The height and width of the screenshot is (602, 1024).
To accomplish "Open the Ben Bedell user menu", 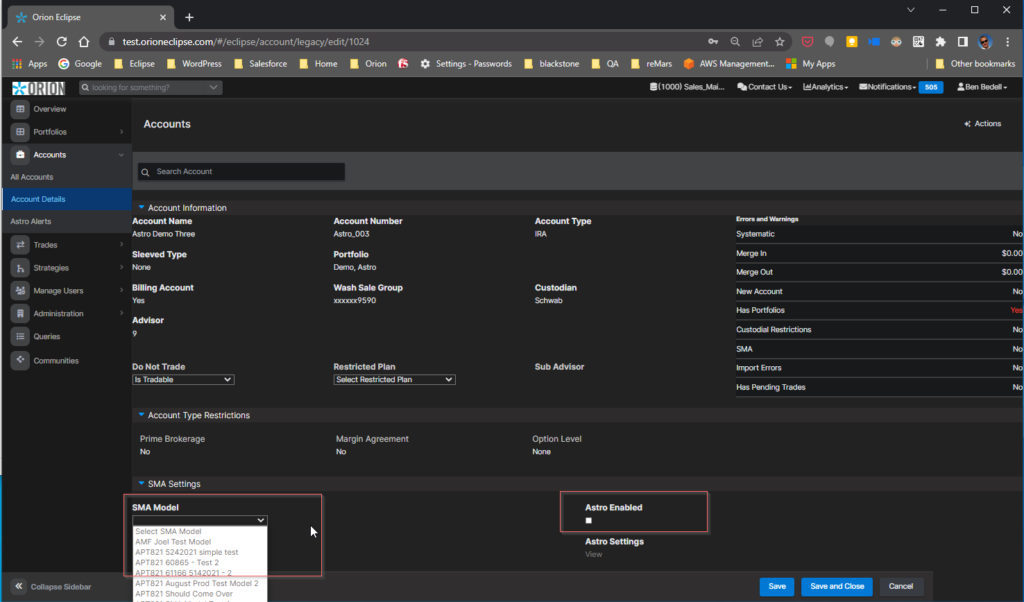I will [x=982, y=87].
